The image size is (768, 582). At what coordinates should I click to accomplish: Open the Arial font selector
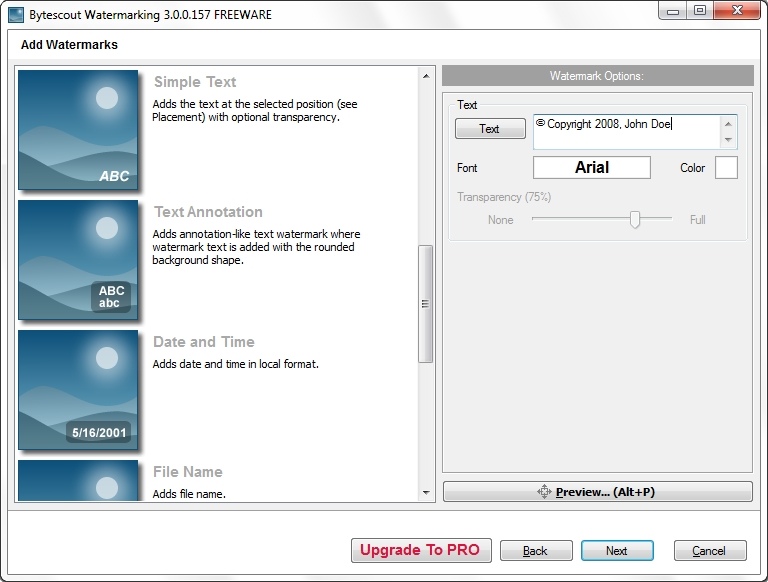pyautogui.click(x=591, y=168)
